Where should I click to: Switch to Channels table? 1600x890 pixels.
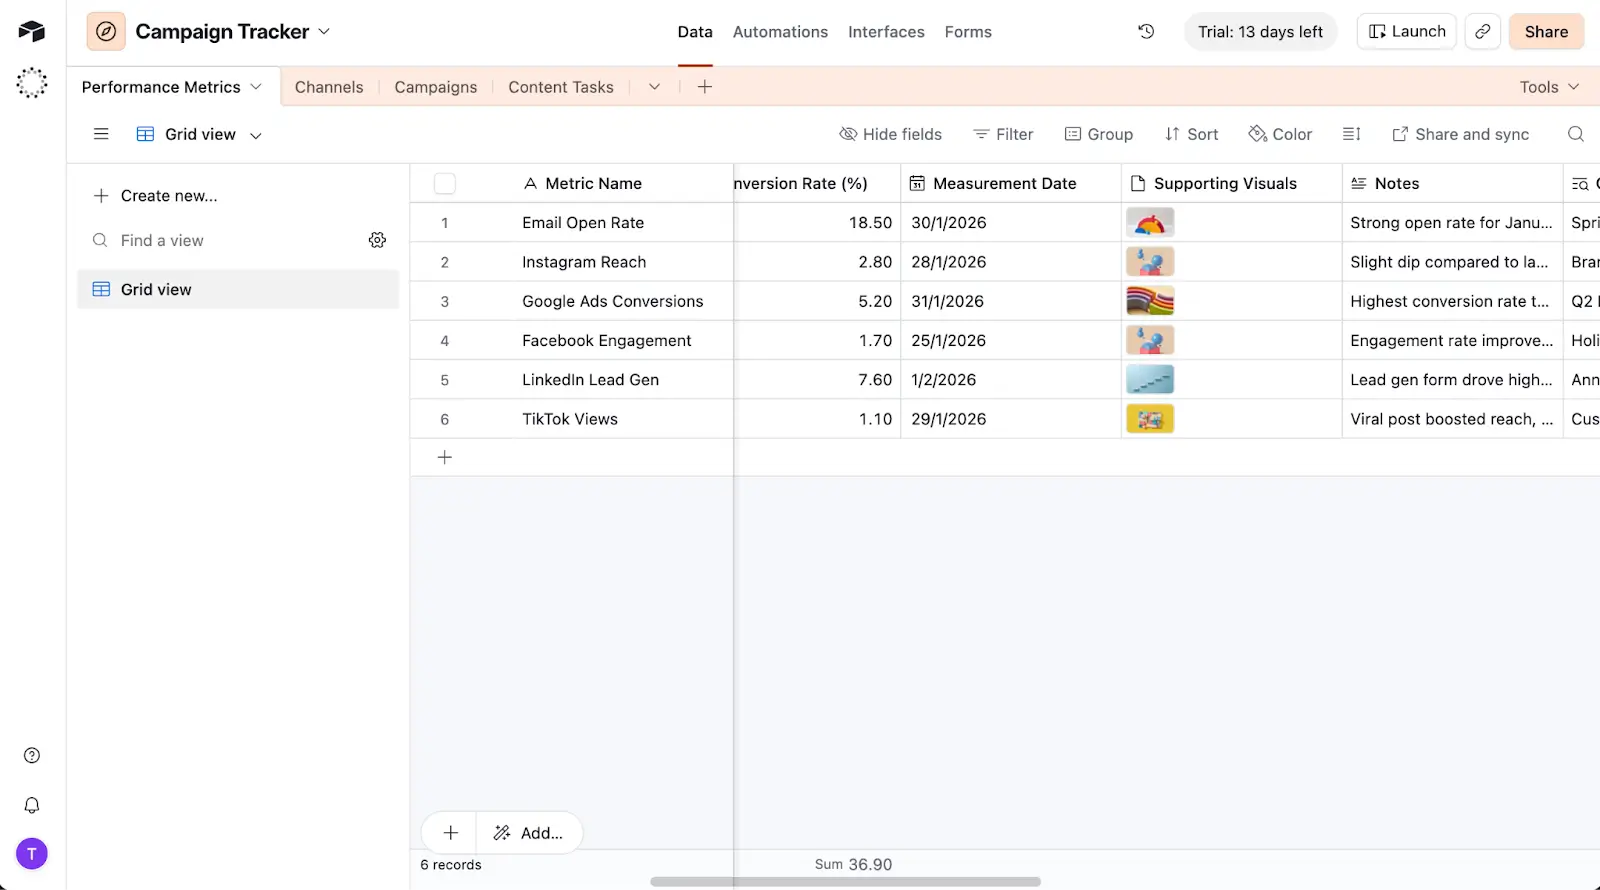329,87
